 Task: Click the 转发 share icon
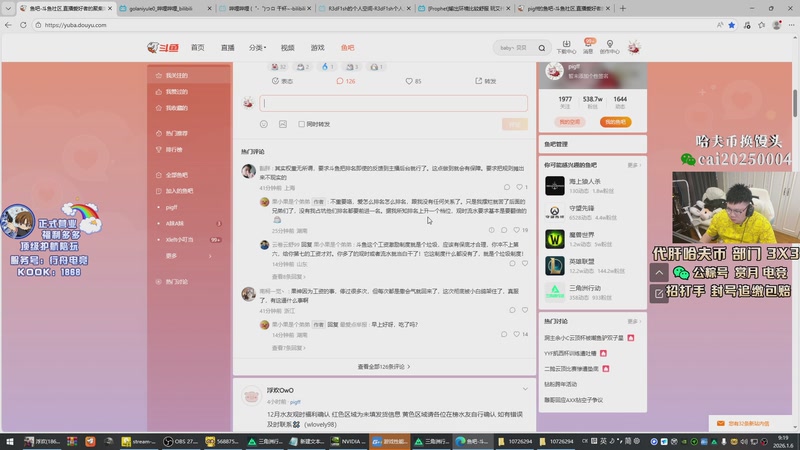coord(479,81)
